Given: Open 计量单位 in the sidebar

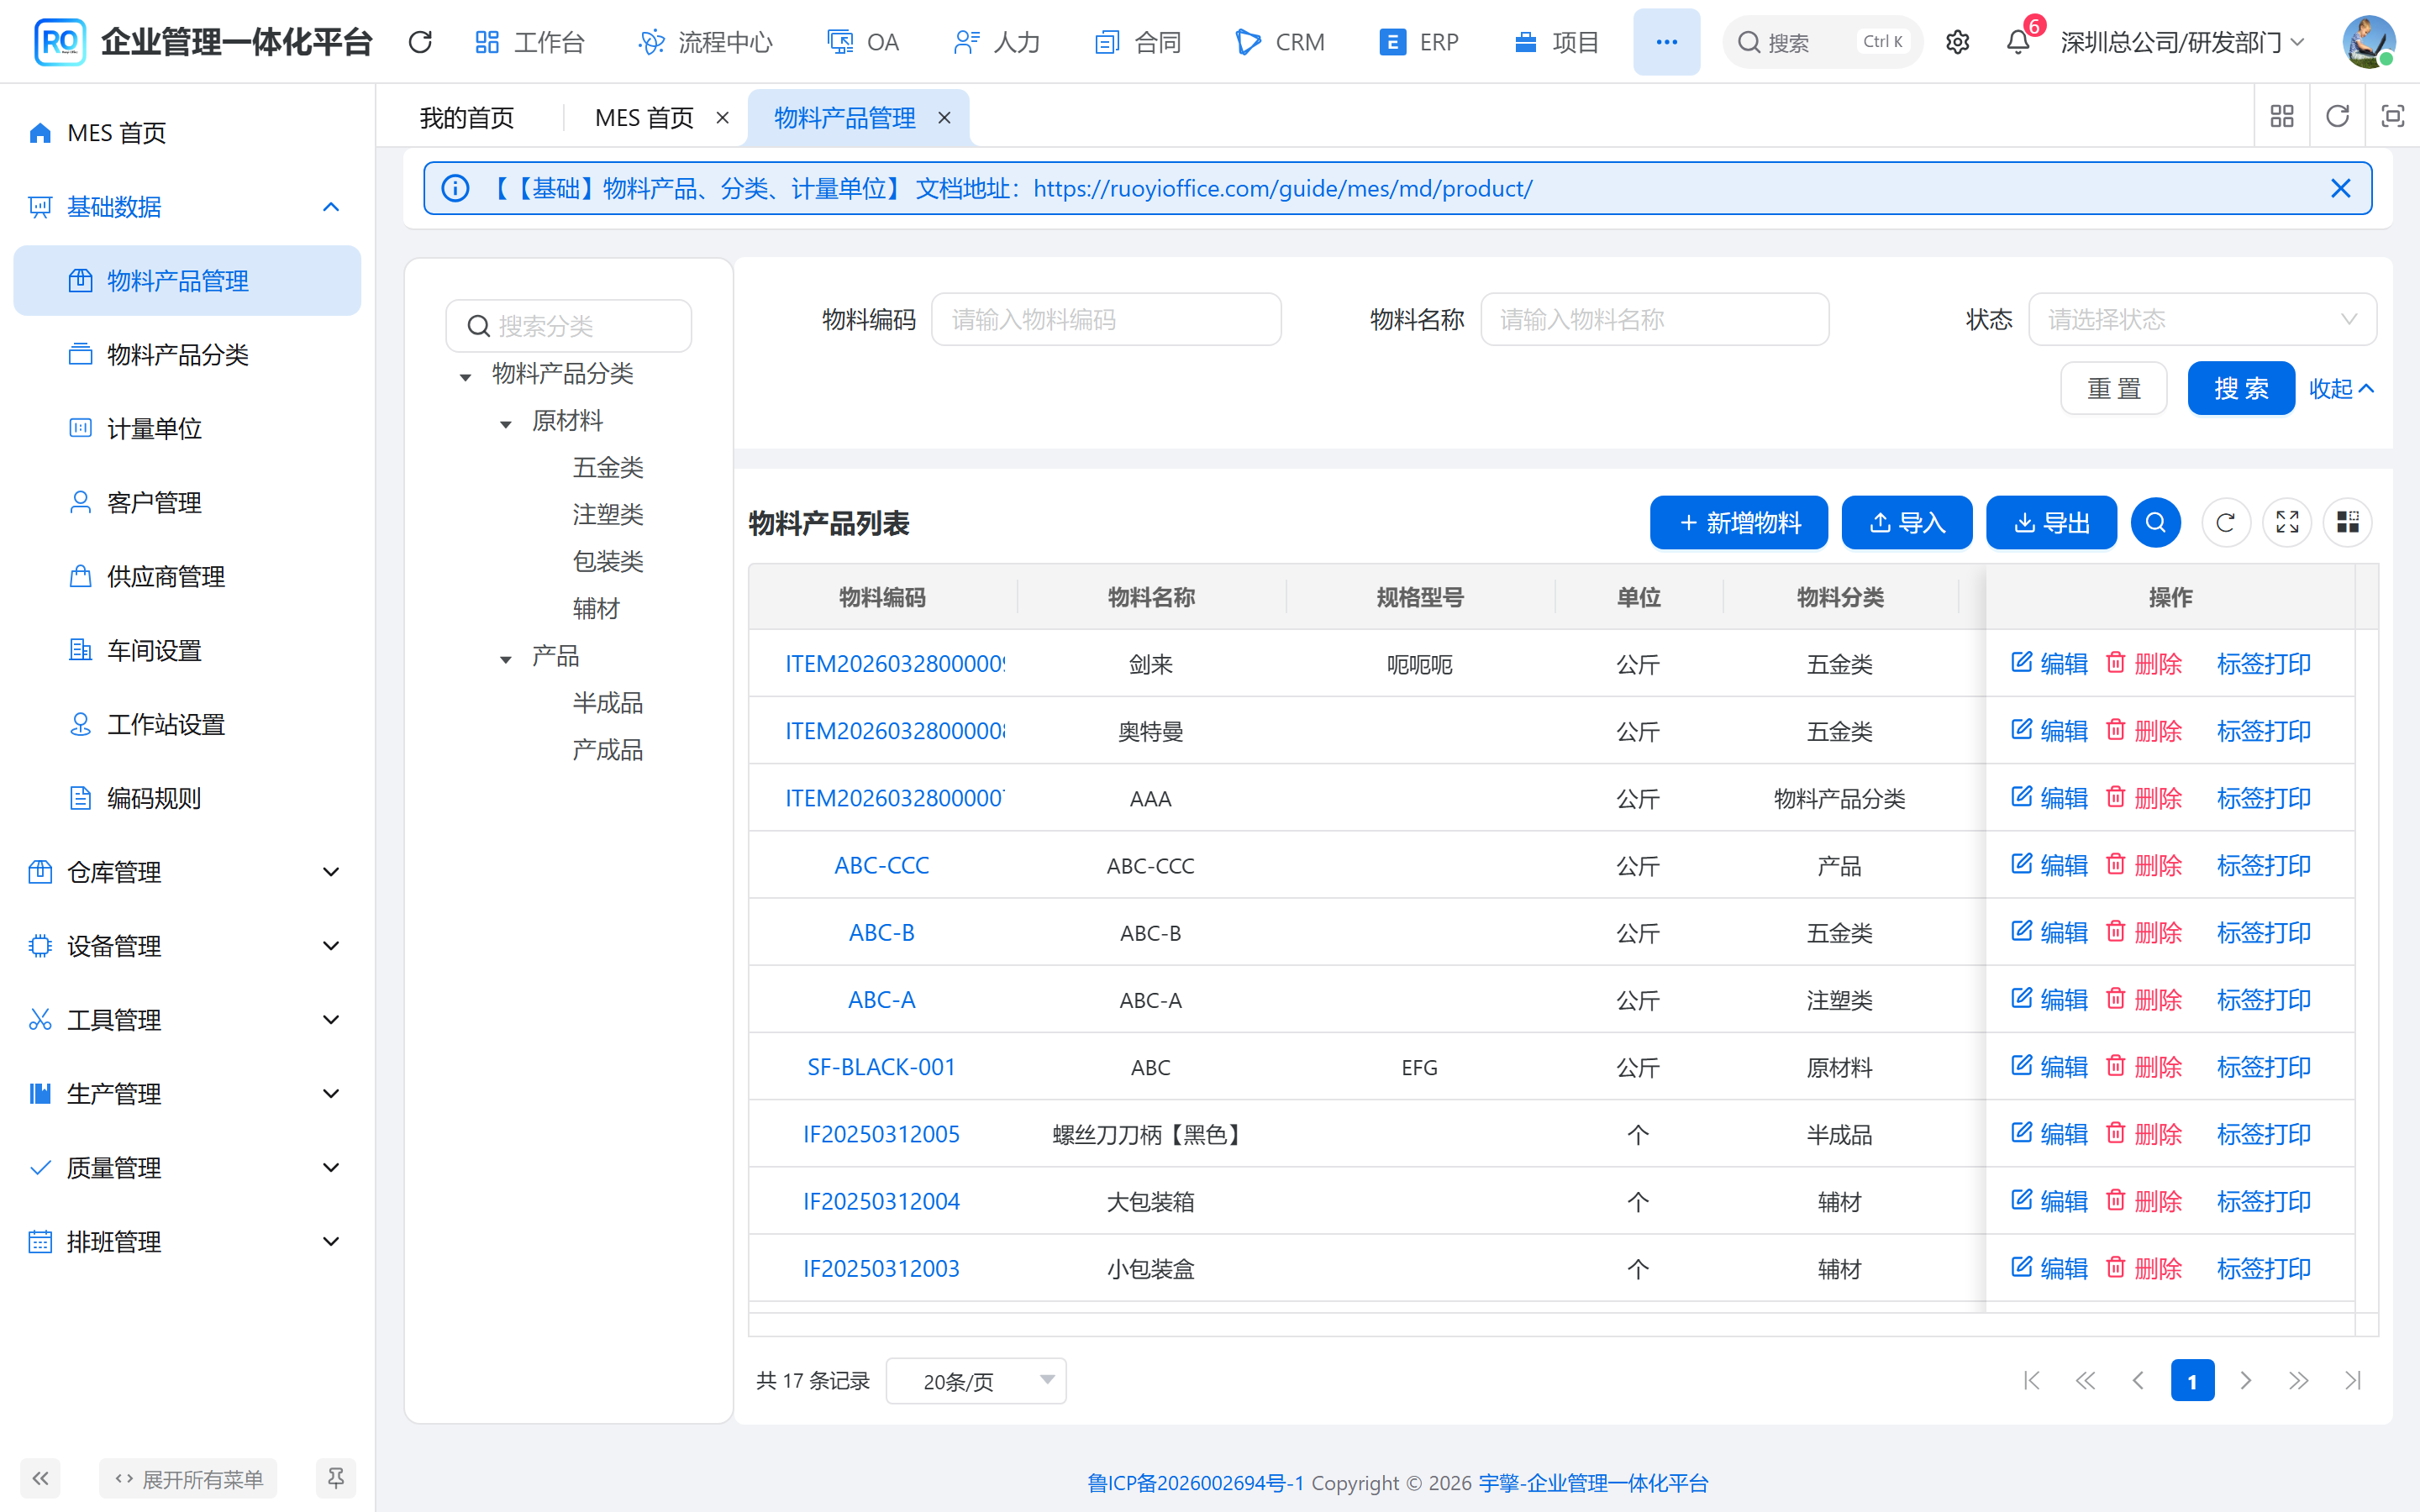Looking at the screenshot, I should pyautogui.click(x=187, y=429).
